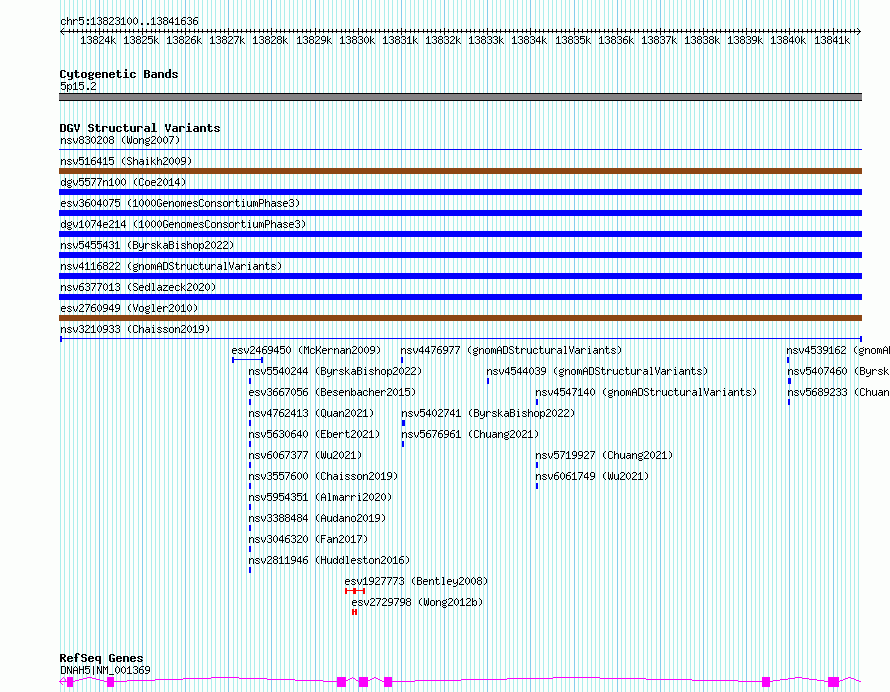Screen dimensions: 890x692
Task: Open the dgv5577n100 (Coe2014) variant label
Action: [123, 182]
